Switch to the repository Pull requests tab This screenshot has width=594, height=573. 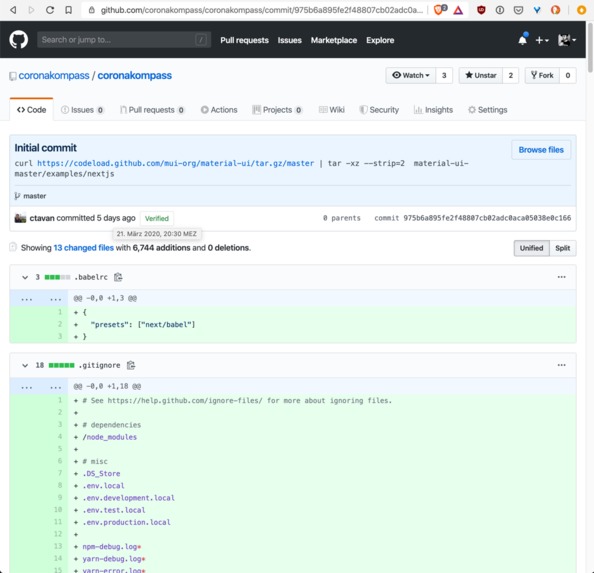[152, 110]
